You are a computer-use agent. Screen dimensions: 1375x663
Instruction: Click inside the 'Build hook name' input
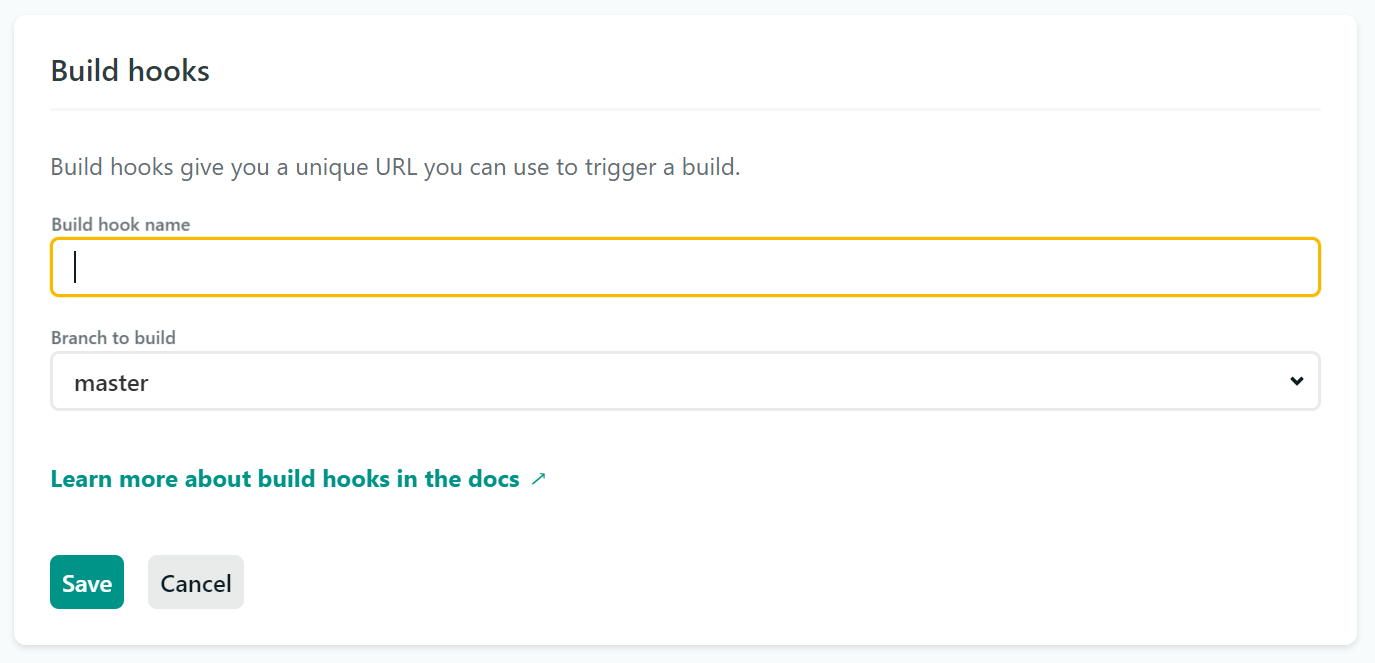(687, 267)
